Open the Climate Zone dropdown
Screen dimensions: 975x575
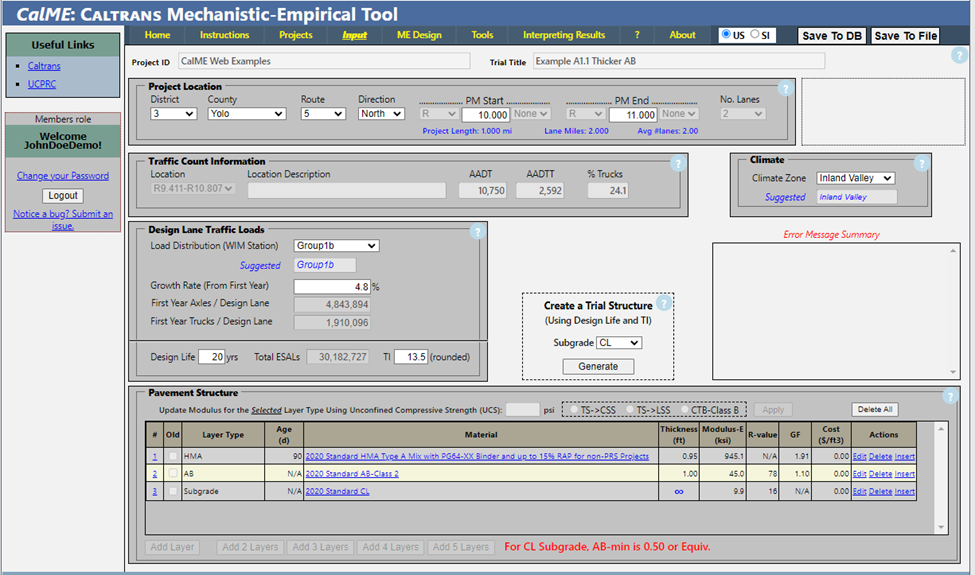[x=855, y=178]
